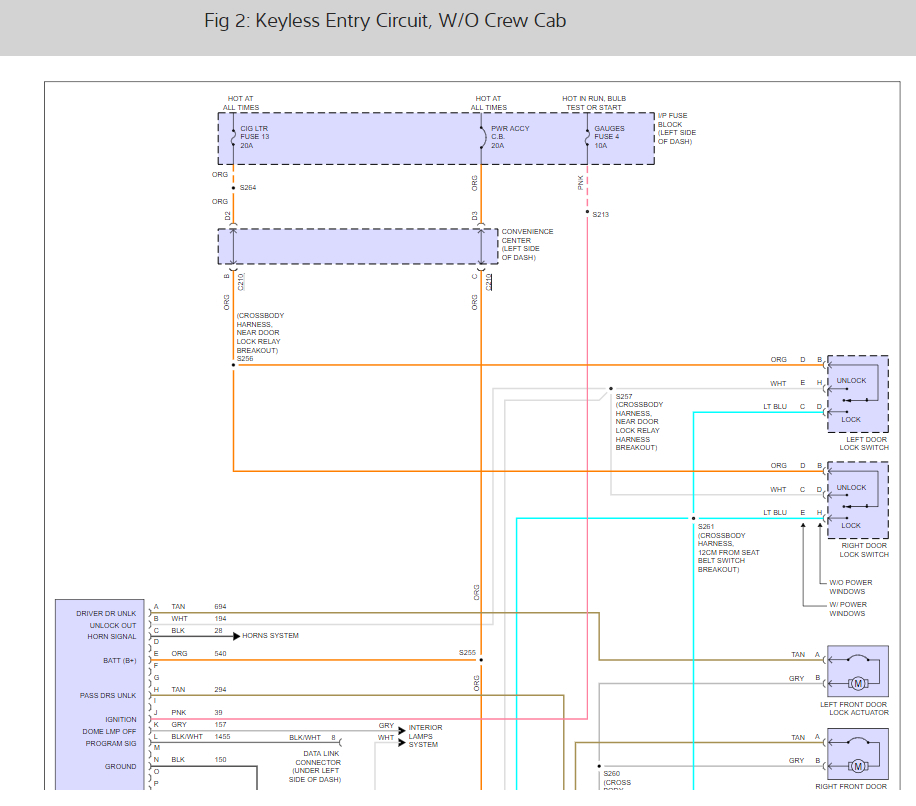Screen dimensions: 916x806
Task: Click wire circuit number '157'
Action: pos(220,724)
